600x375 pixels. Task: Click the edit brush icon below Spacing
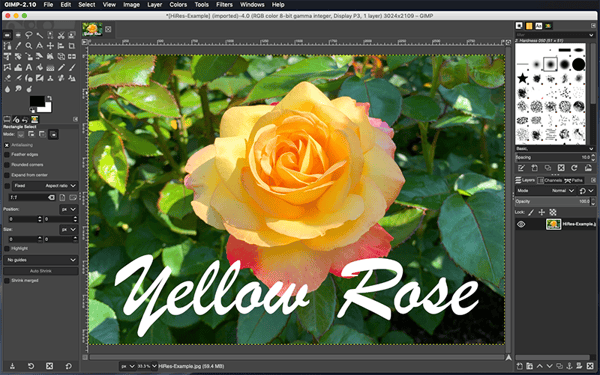click(521, 168)
